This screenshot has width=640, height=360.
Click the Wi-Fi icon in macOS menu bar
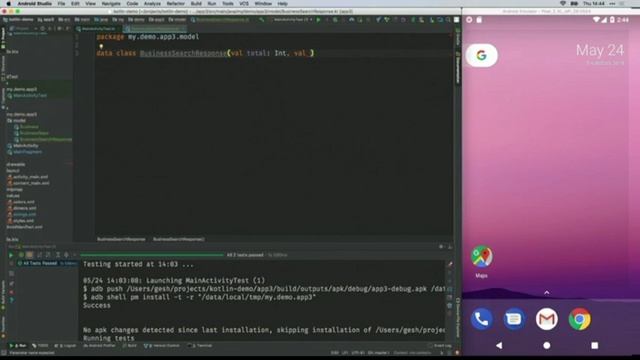pyautogui.click(x=563, y=3)
